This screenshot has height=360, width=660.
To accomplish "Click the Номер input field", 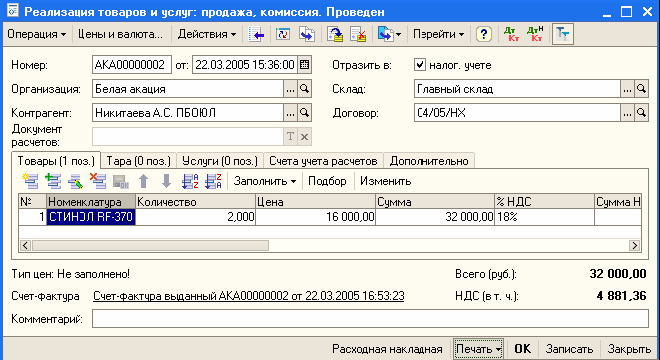I will click(x=132, y=65).
